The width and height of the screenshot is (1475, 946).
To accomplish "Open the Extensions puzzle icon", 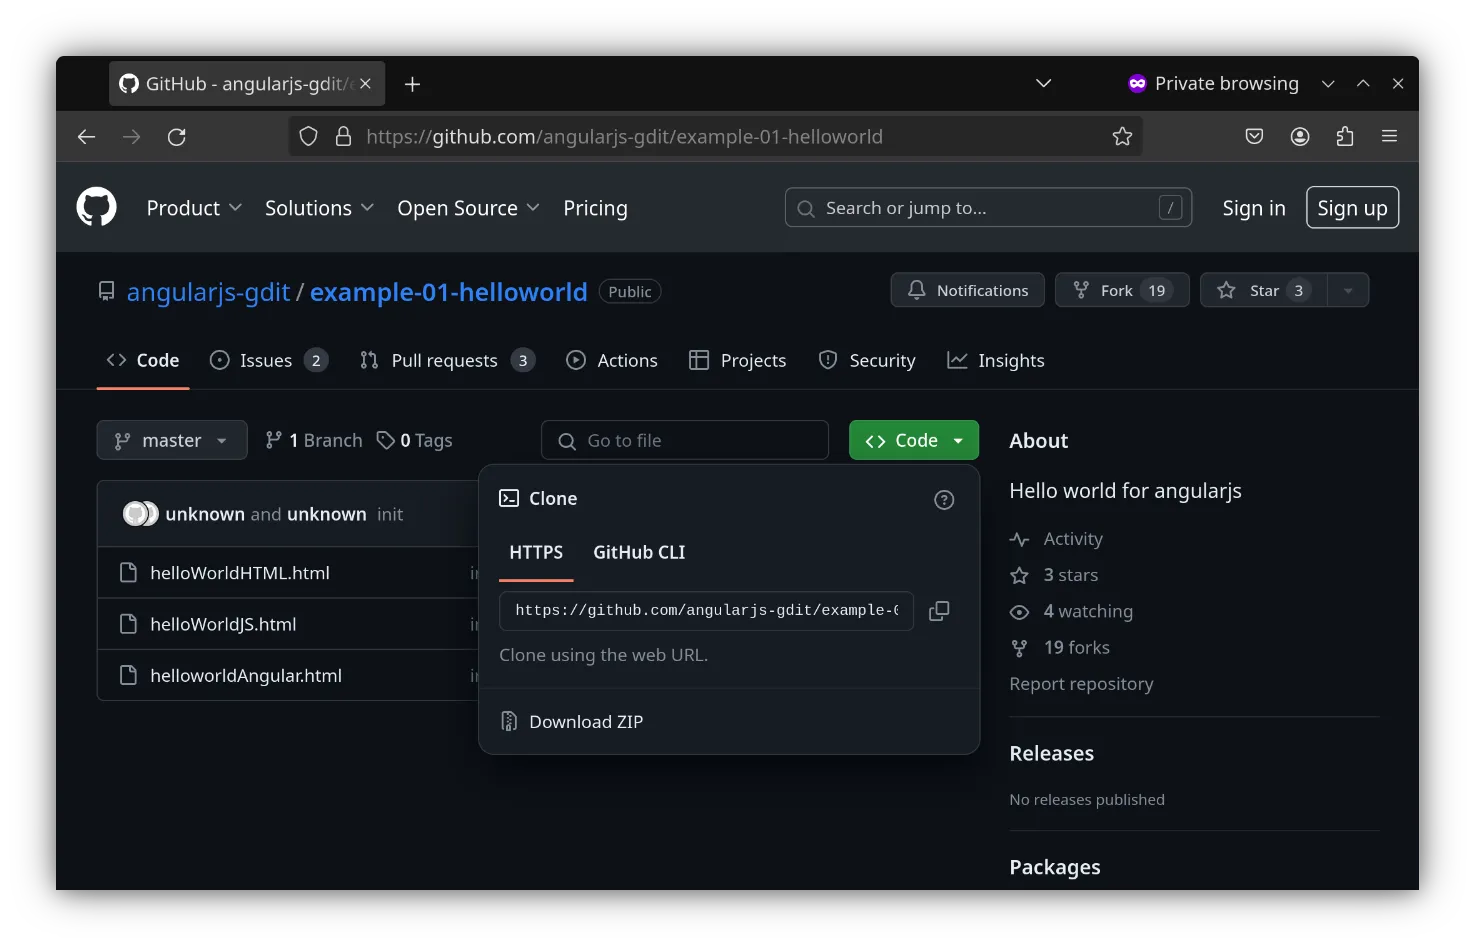I will 1345,137.
